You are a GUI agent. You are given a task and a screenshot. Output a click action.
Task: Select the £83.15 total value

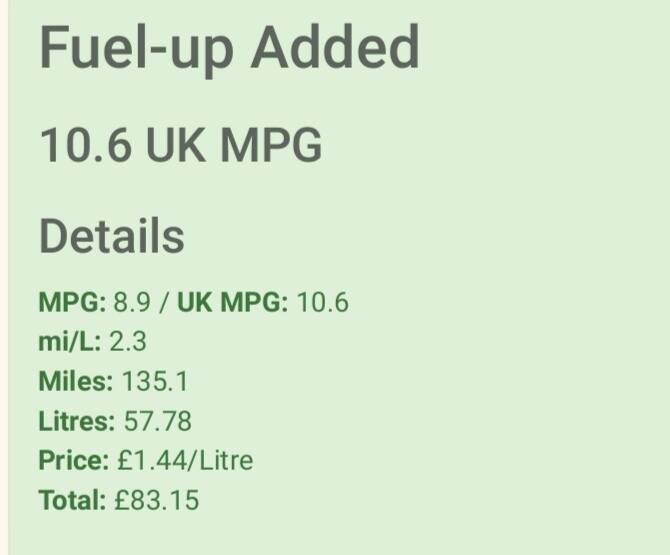coord(157,500)
